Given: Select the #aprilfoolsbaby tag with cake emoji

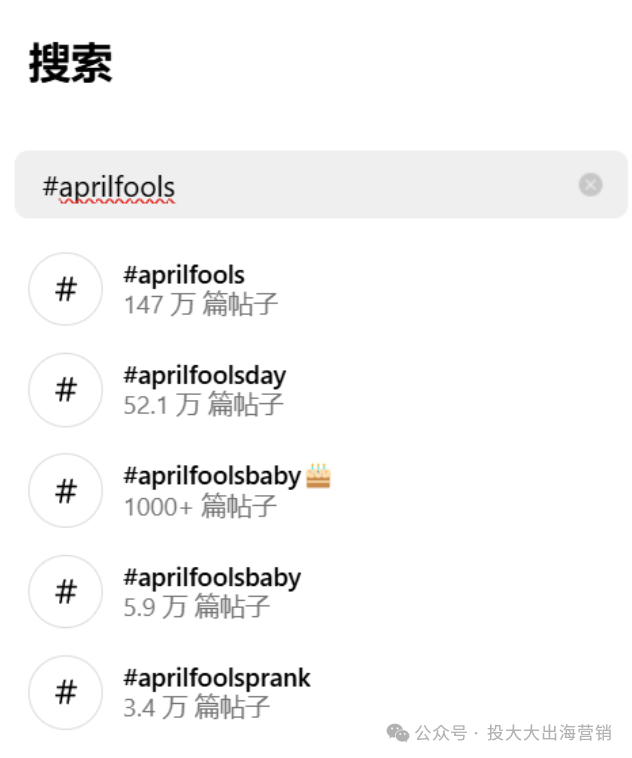Looking at the screenshot, I should click(212, 477).
